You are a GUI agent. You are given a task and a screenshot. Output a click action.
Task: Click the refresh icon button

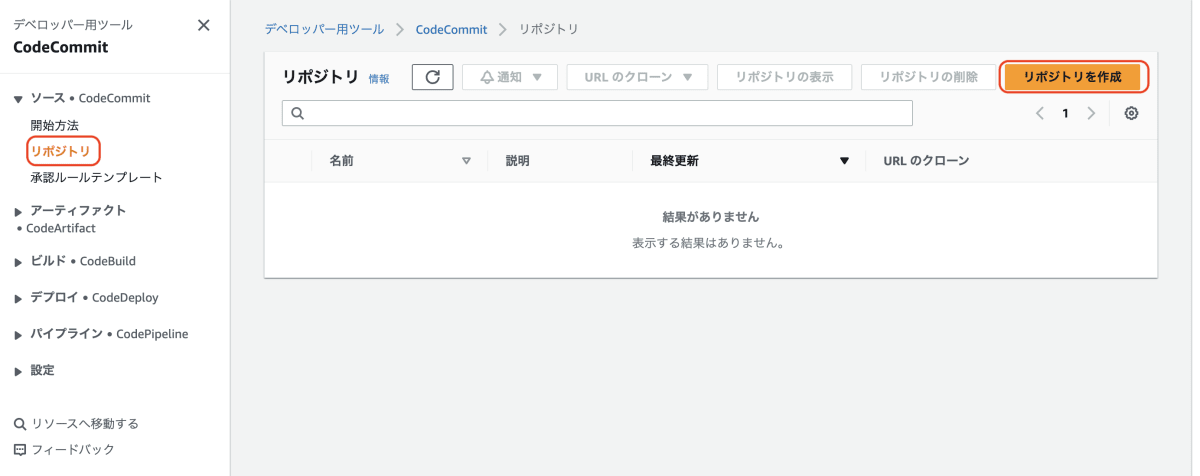point(433,77)
